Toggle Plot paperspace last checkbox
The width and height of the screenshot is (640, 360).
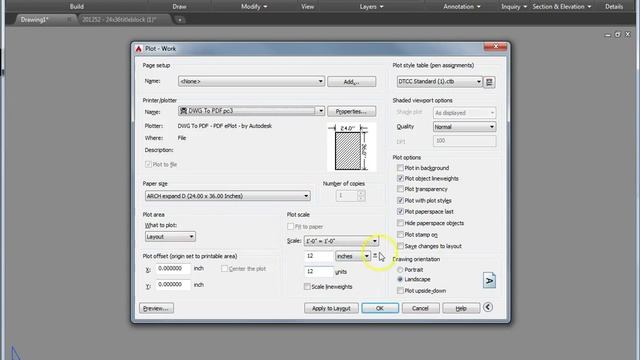click(x=400, y=211)
